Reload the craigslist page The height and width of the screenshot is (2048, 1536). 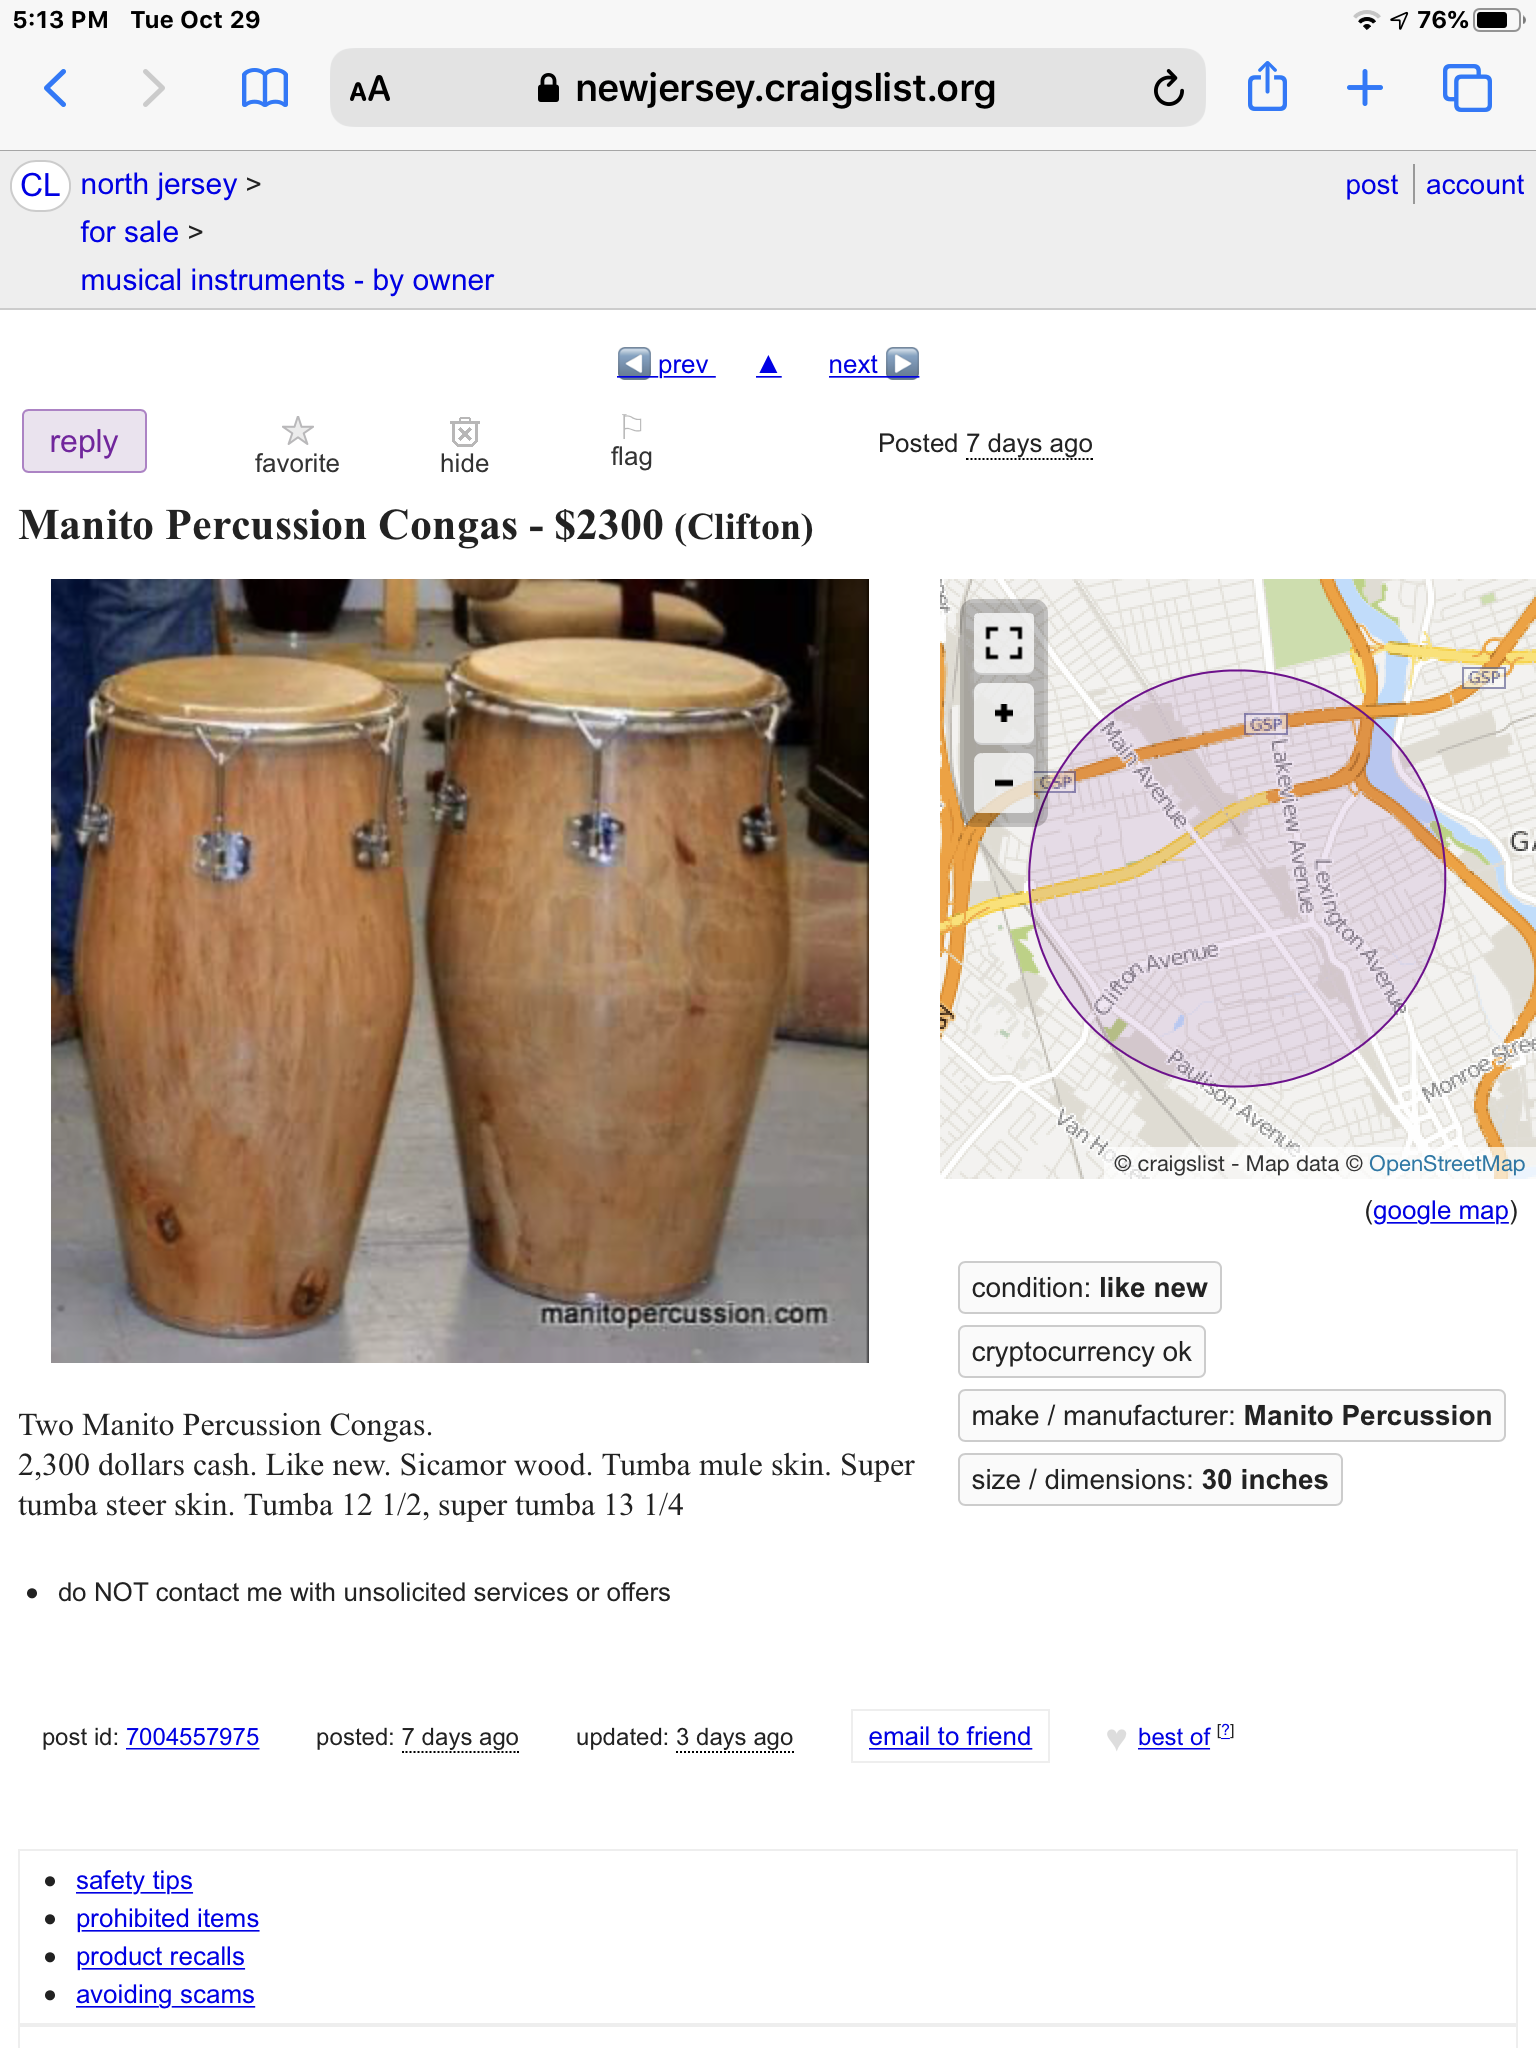[x=1168, y=88]
